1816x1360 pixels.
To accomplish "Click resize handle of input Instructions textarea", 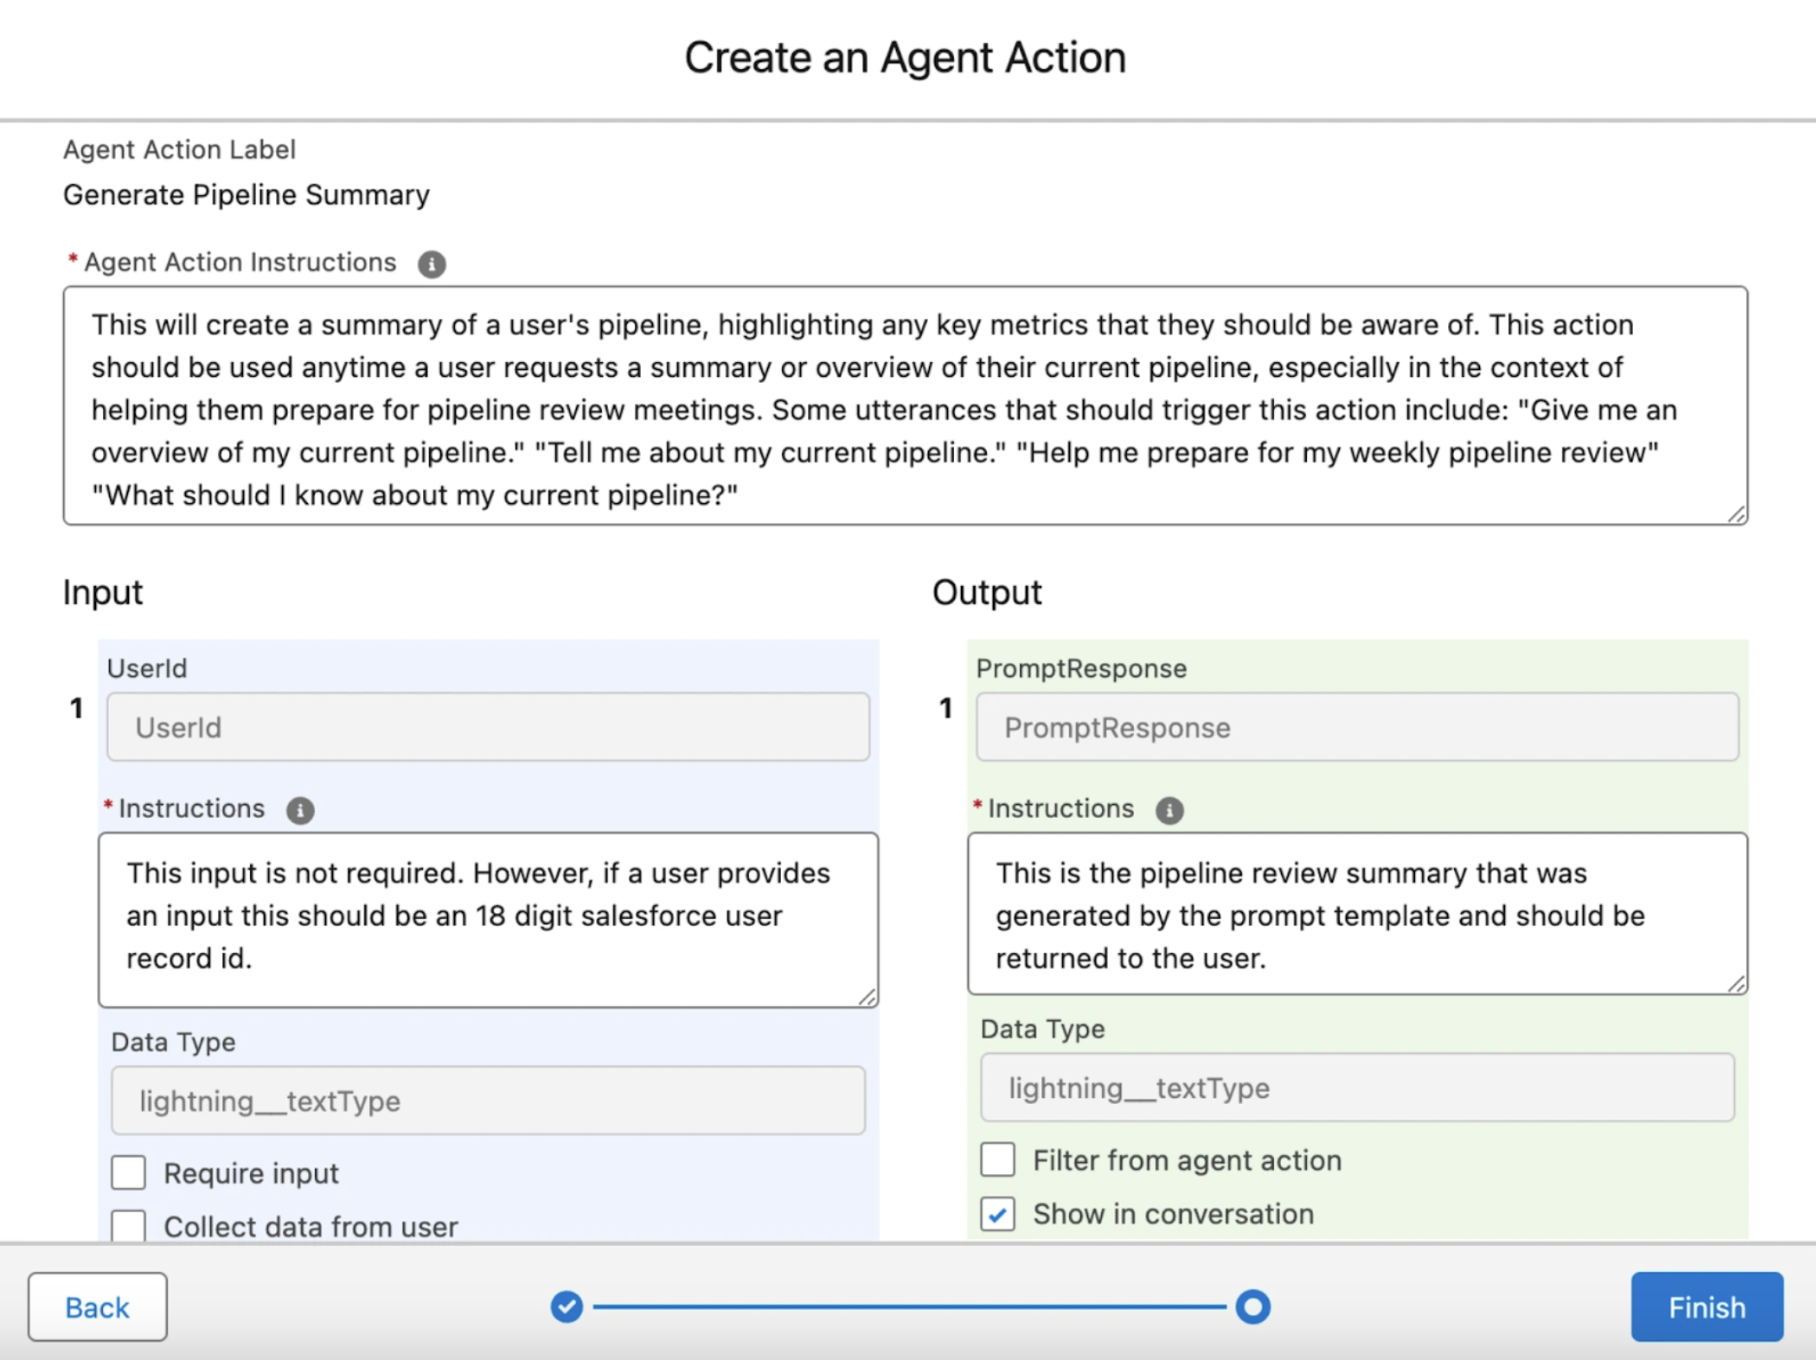I will 868,996.
